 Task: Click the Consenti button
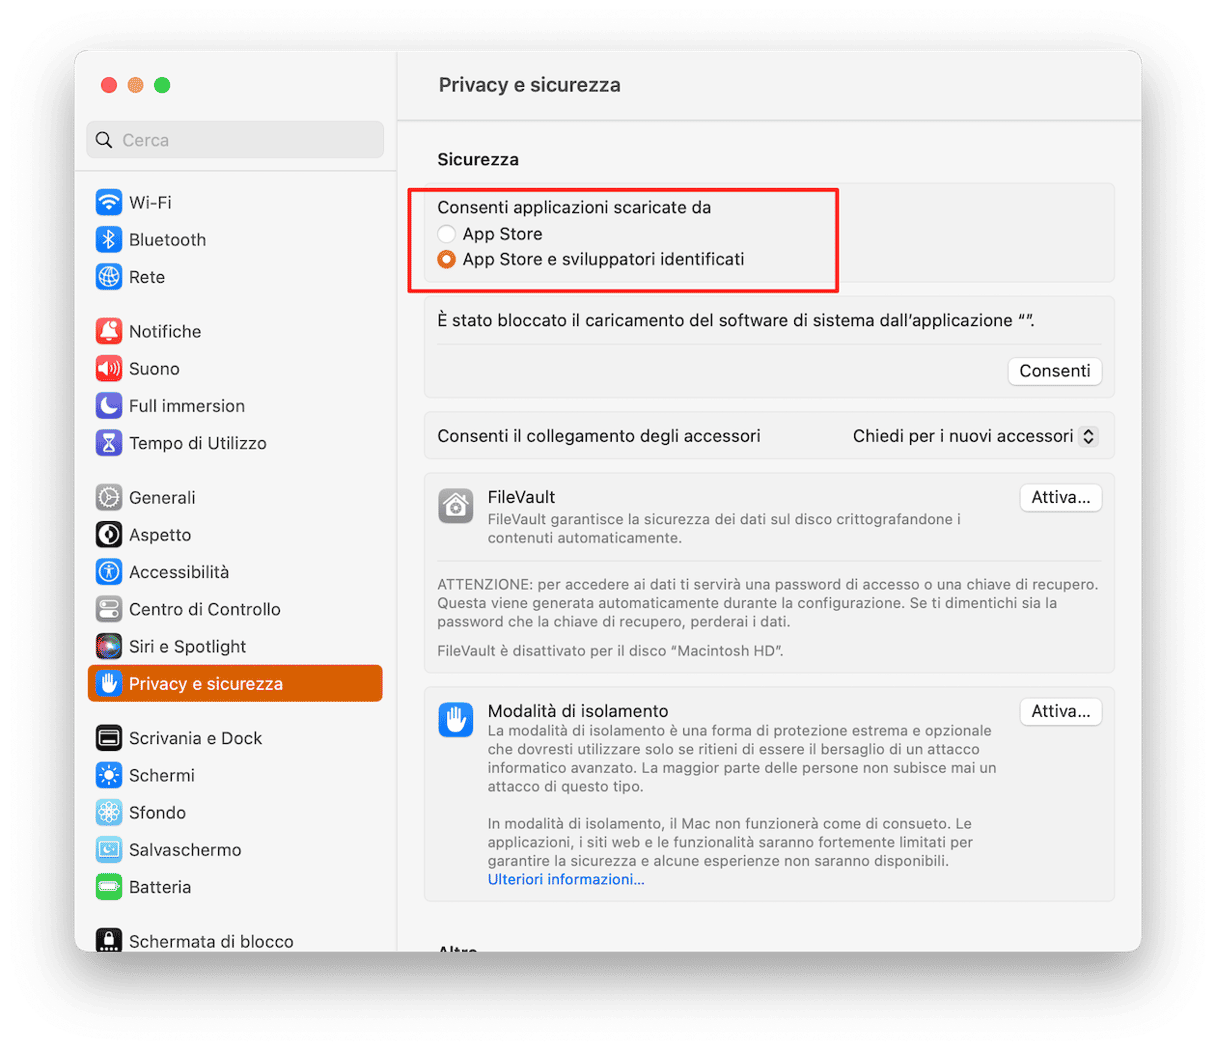click(x=1054, y=371)
